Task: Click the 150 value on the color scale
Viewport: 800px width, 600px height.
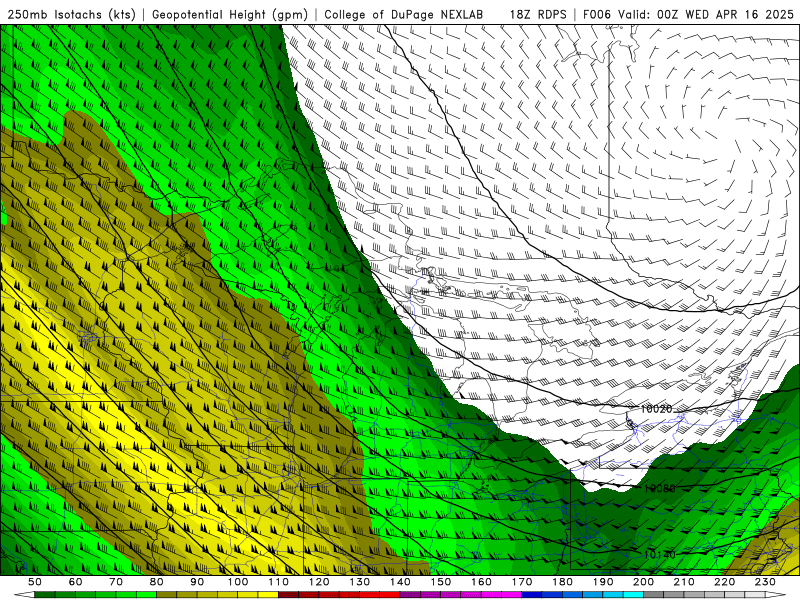Action: click(440, 582)
